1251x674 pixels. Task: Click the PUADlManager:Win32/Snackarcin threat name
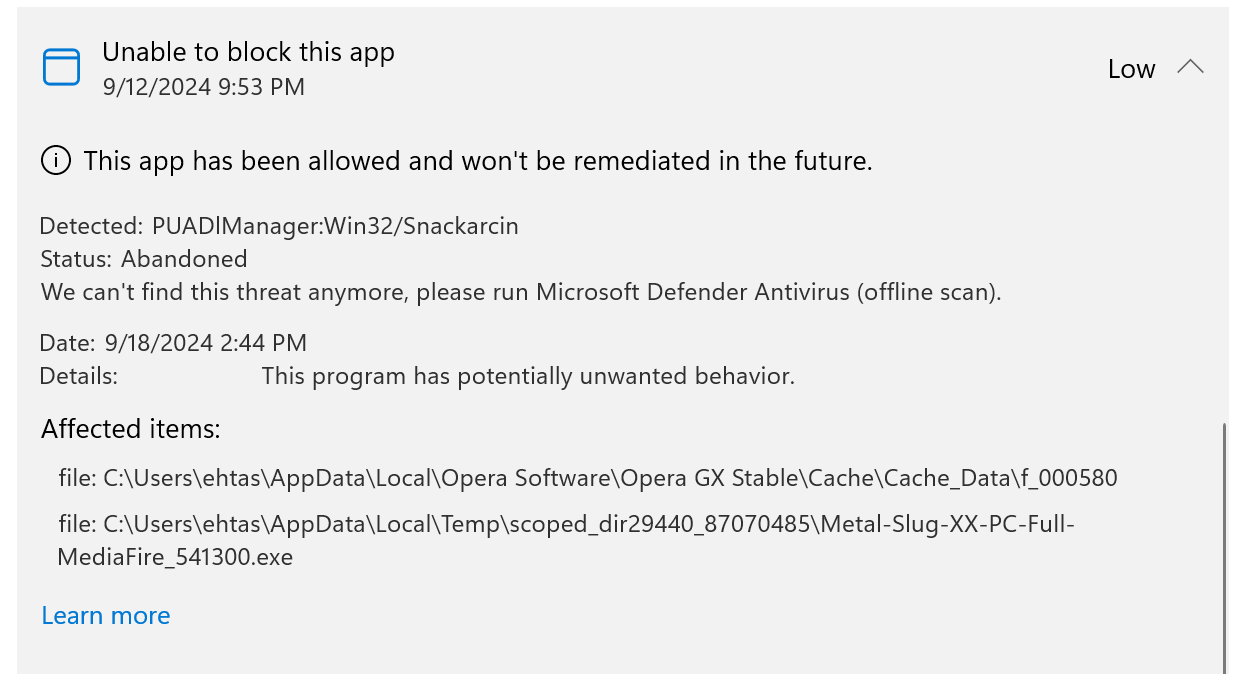pyautogui.click(x=335, y=226)
